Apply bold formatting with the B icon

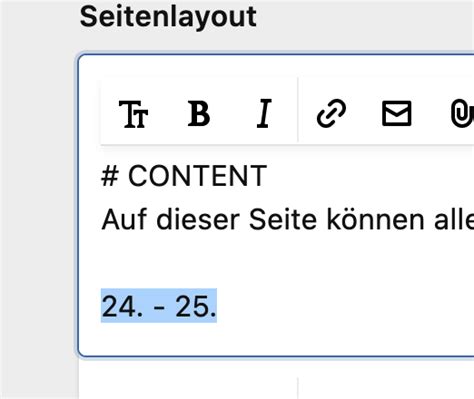199,114
